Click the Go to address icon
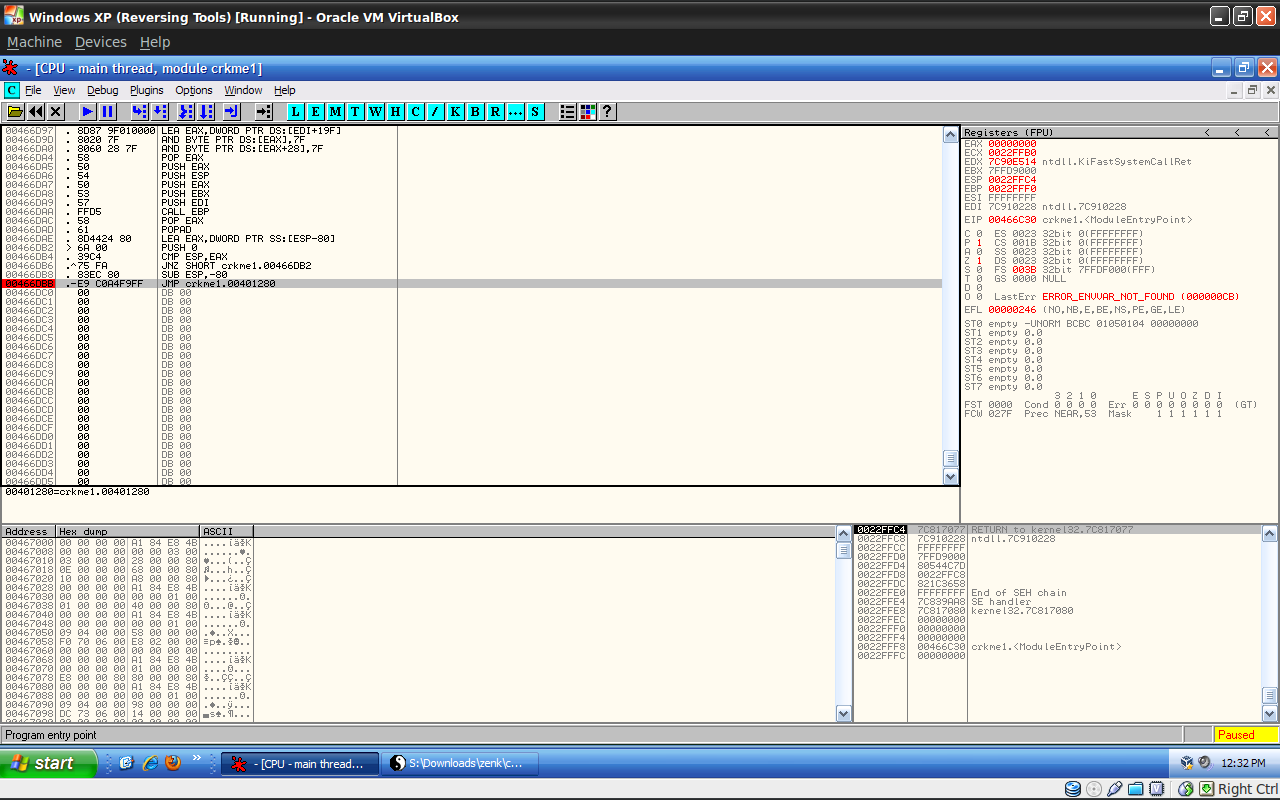The image size is (1280, 800). tap(264, 112)
